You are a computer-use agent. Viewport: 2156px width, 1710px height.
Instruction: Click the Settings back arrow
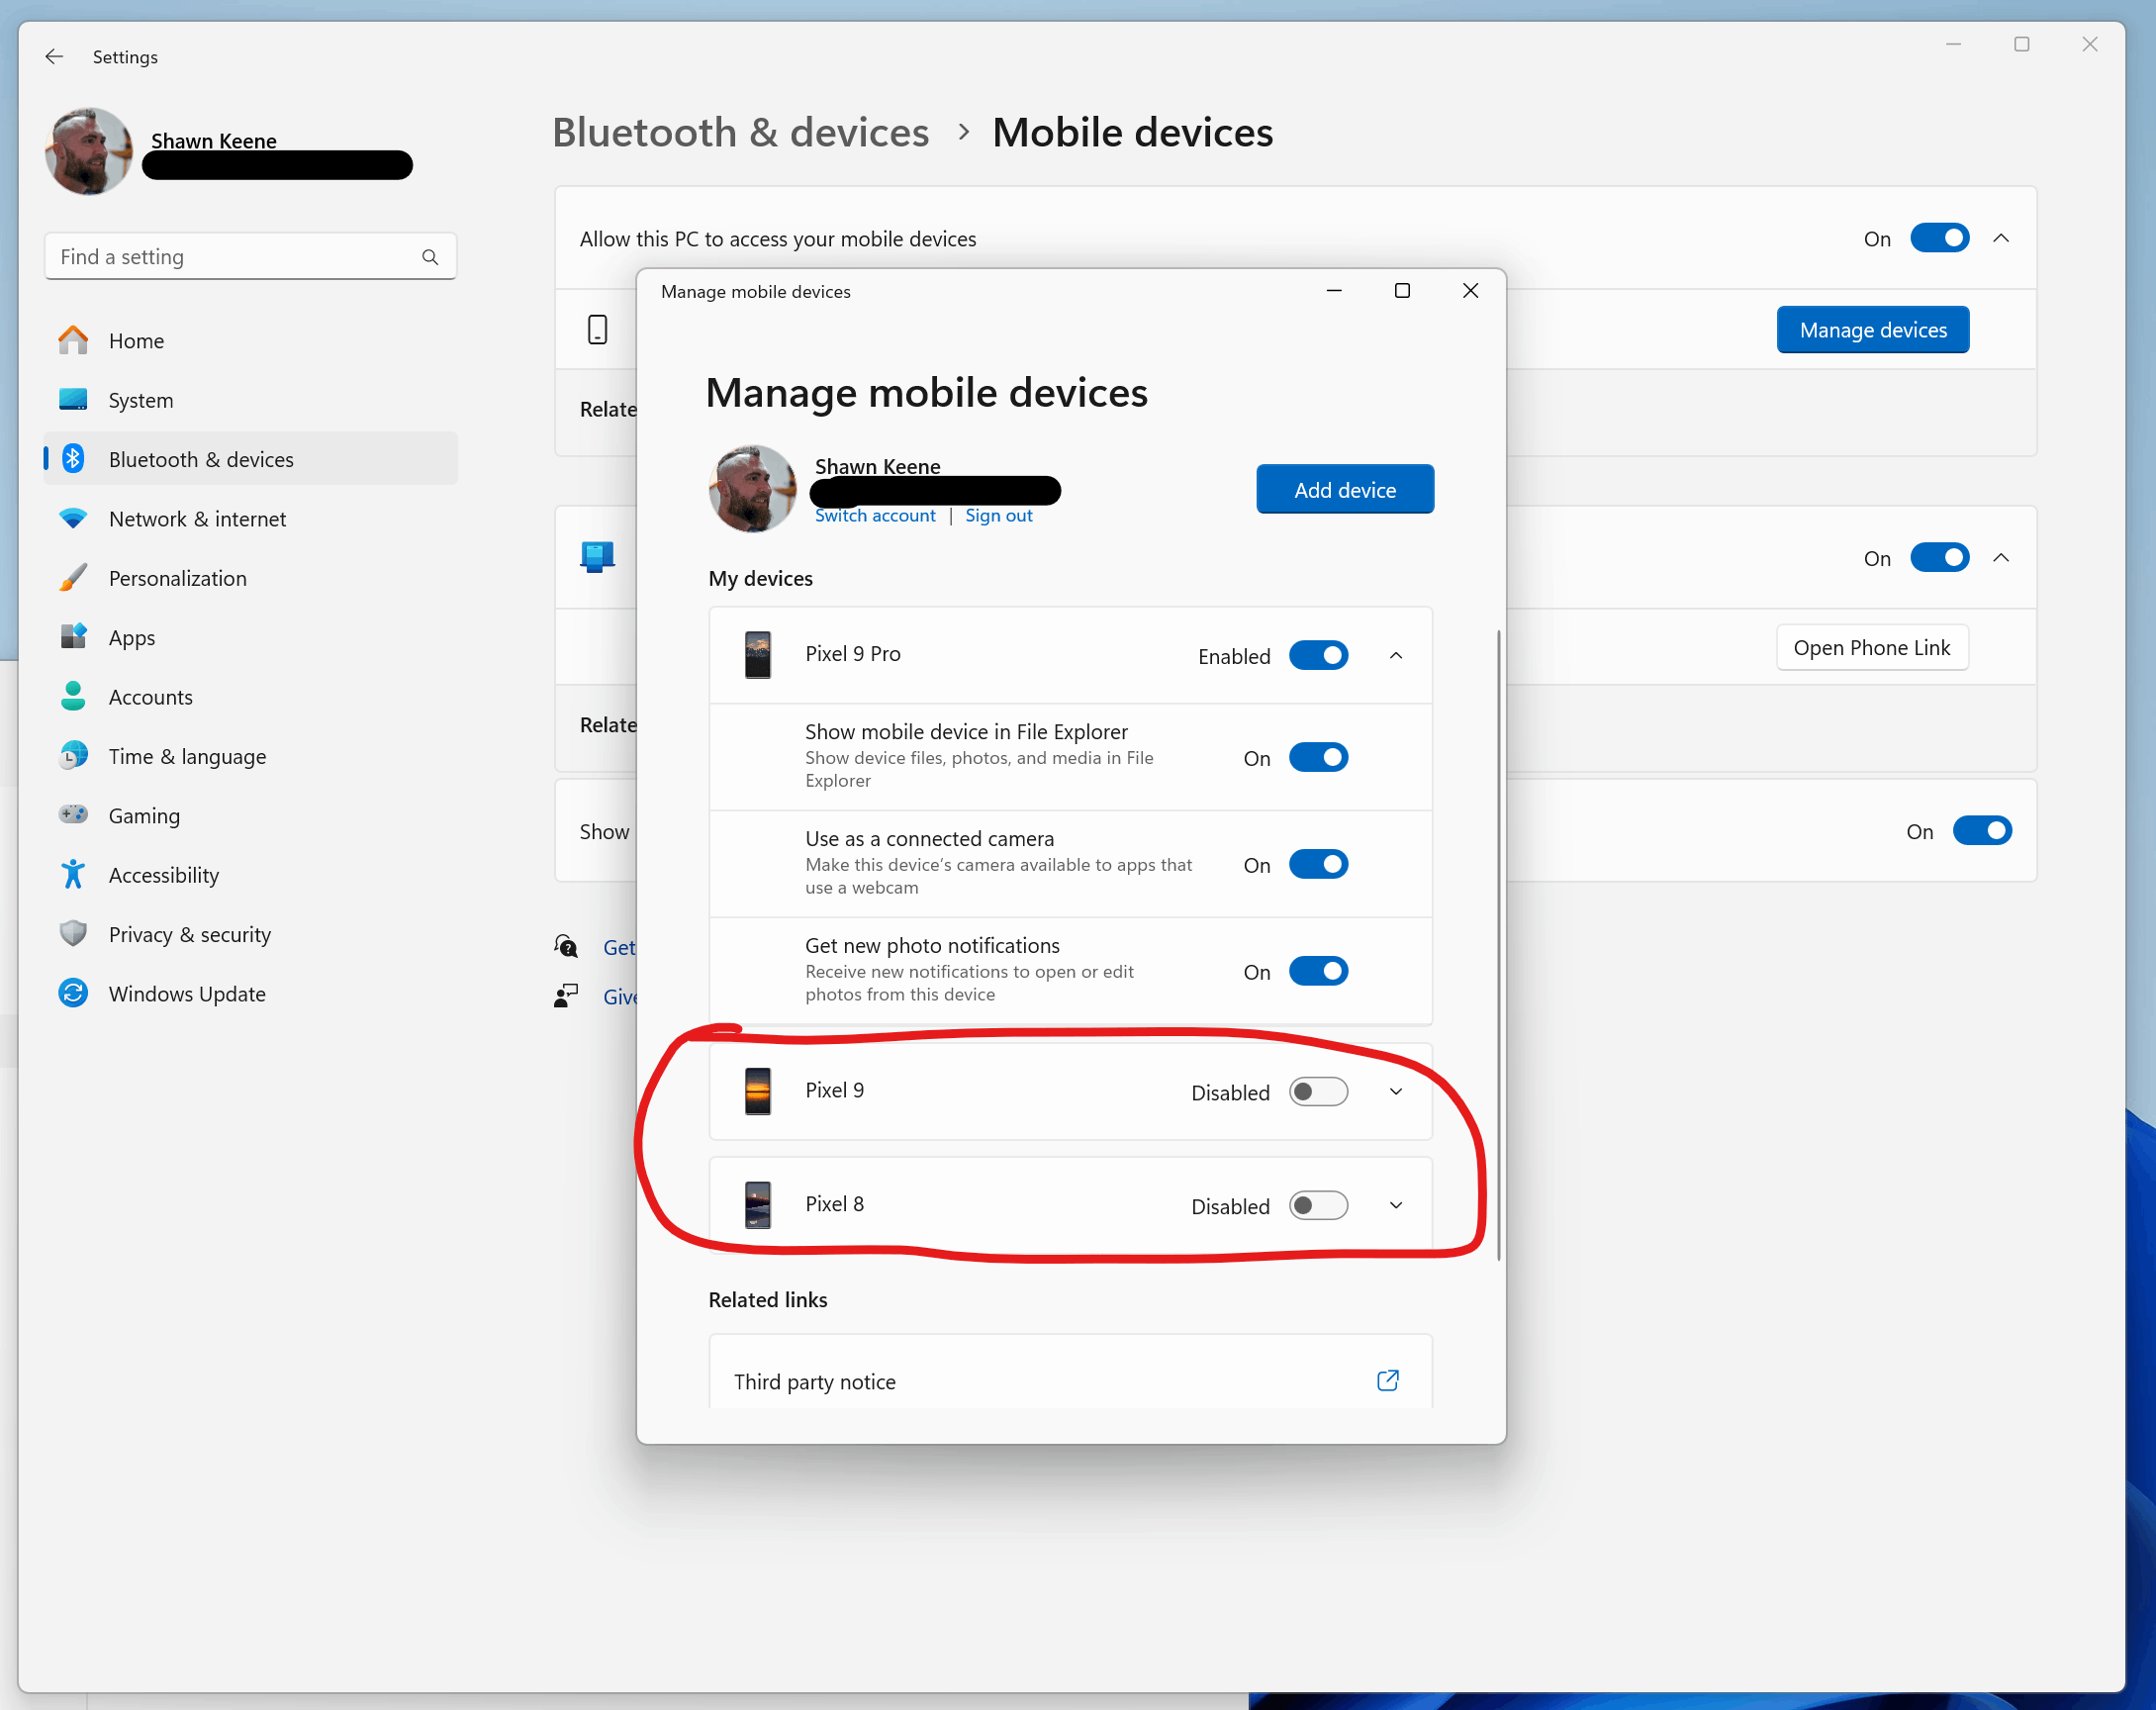[x=54, y=57]
